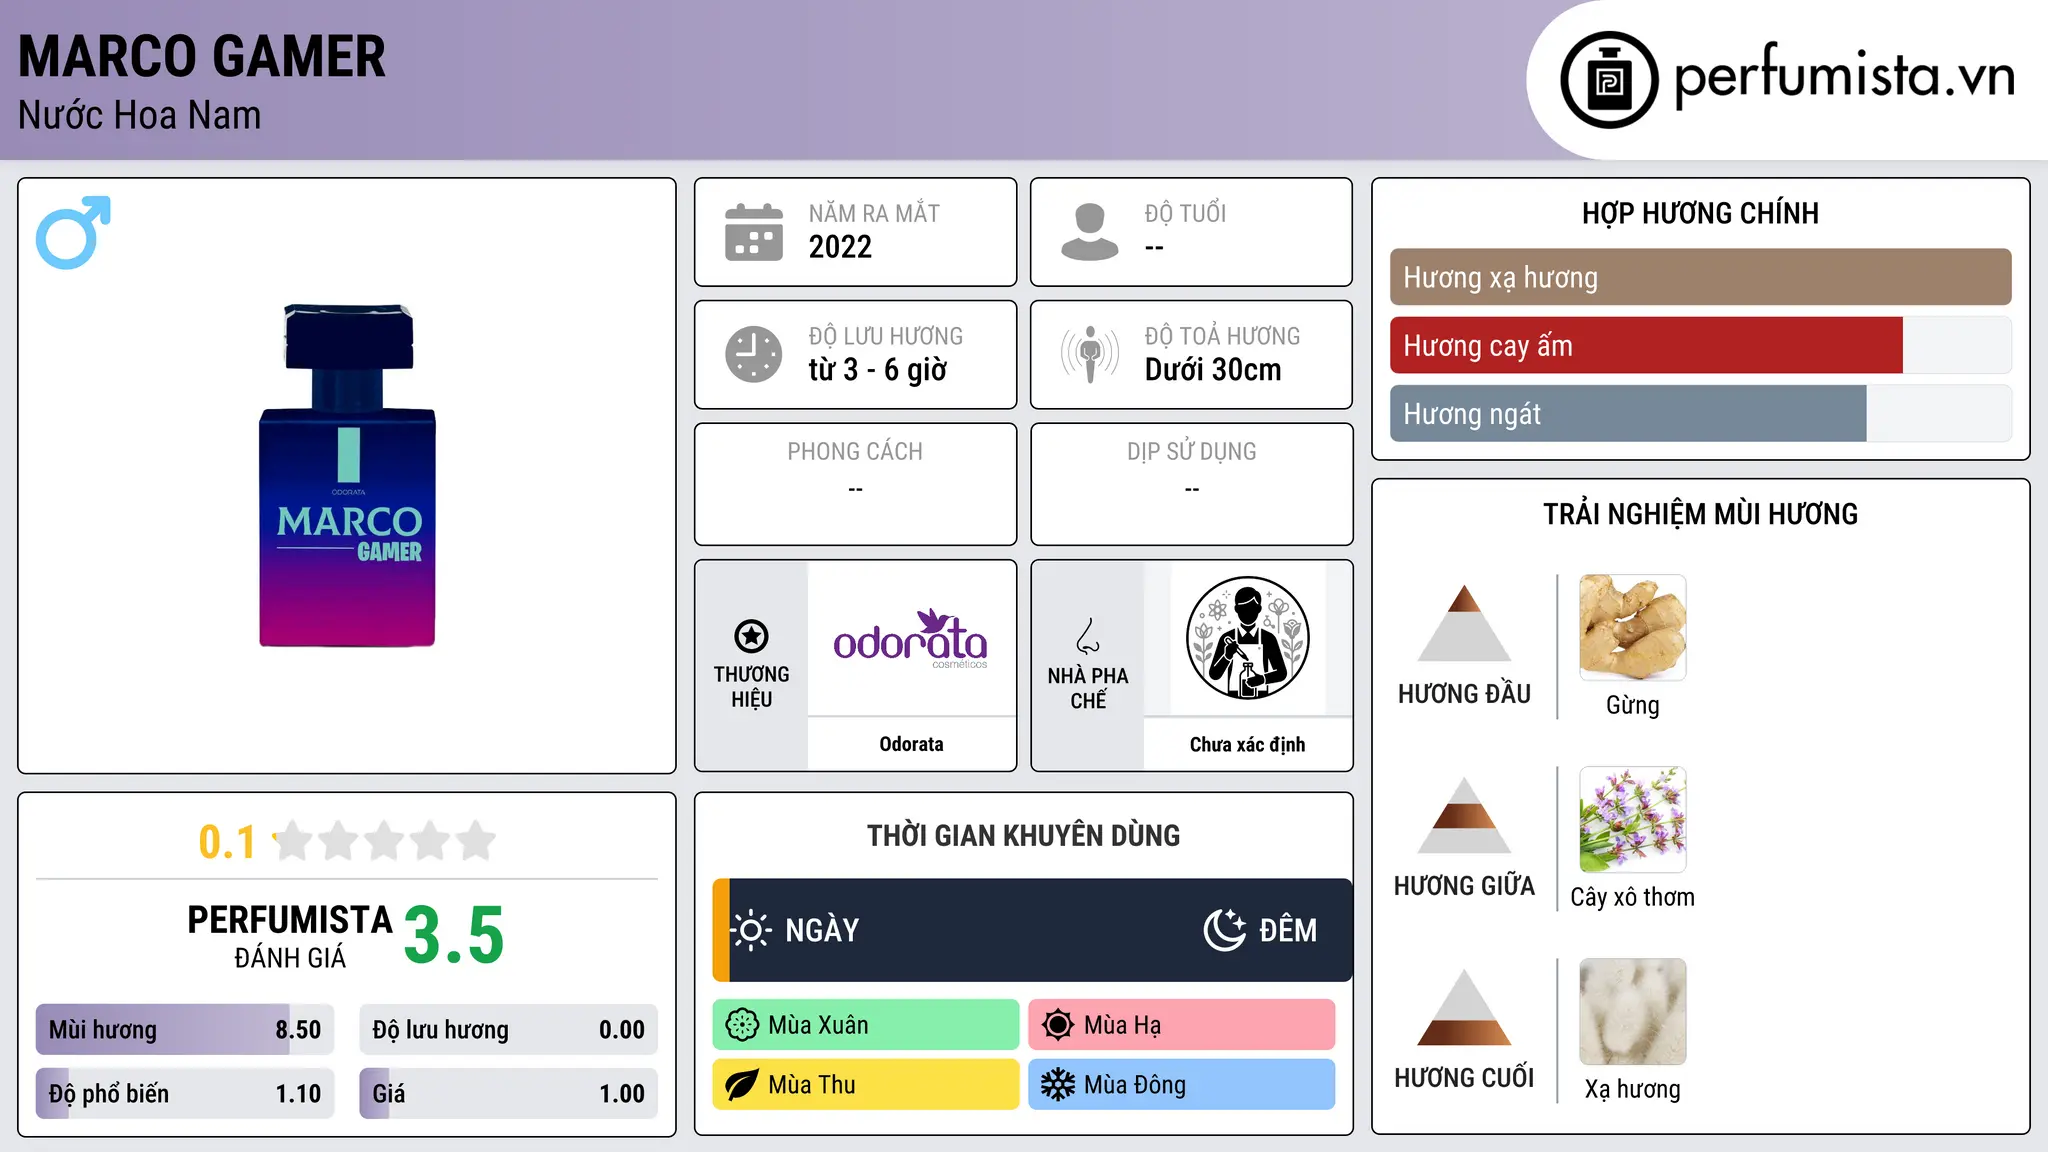Click the Dưới 30cm value
2048x1152 pixels.
click(x=1213, y=369)
